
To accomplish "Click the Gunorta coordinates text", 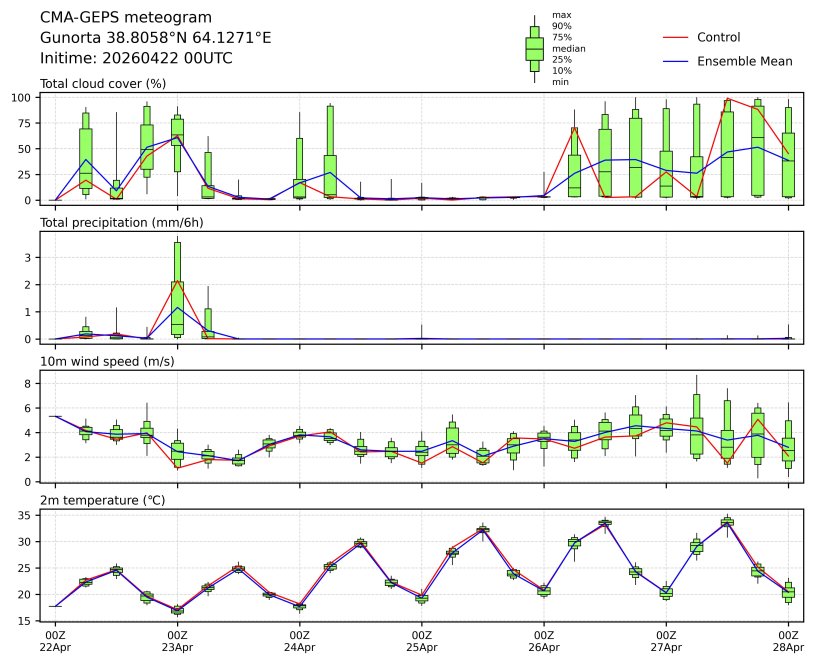I will (x=155, y=38).
